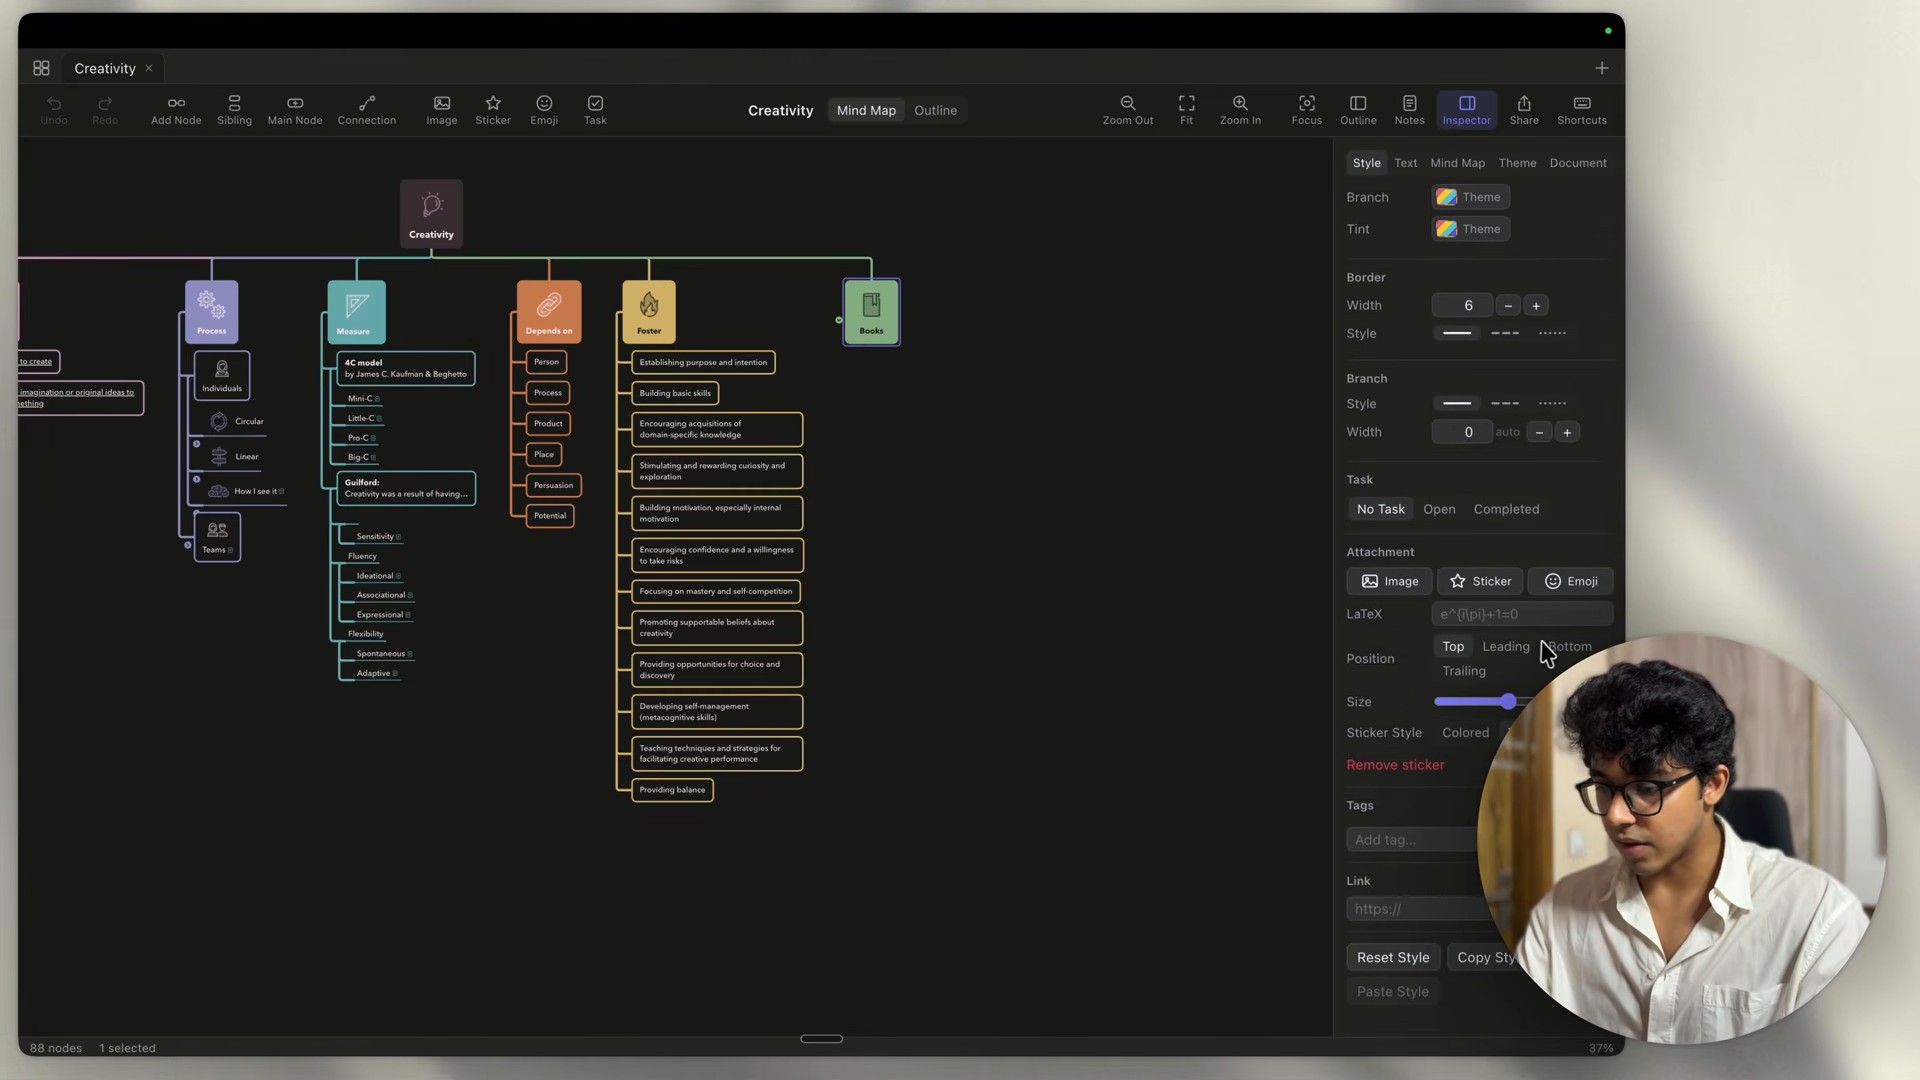1920x1080 pixels.
Task: Open the Emoji picker in toolbar
Action: click(544, 110)
